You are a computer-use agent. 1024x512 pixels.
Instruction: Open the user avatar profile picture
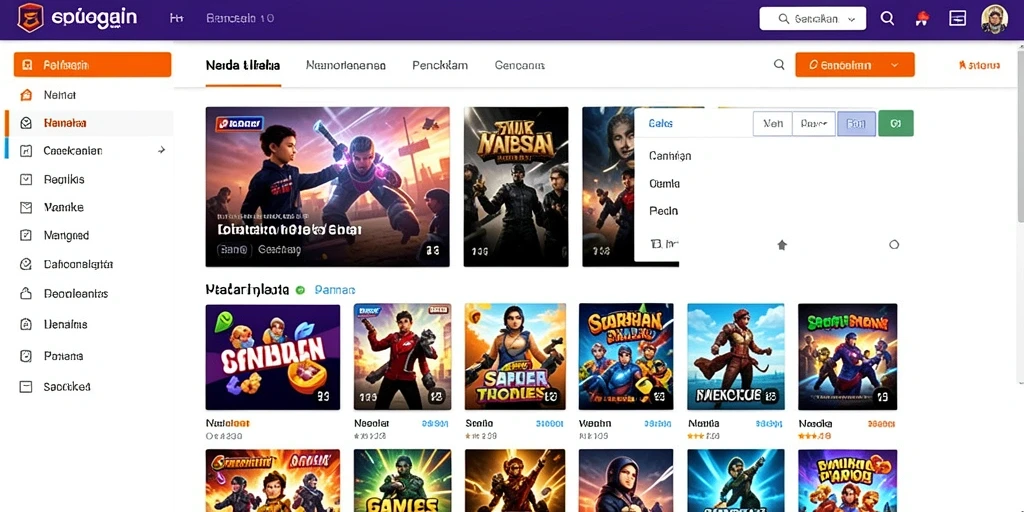coord(994,19)
